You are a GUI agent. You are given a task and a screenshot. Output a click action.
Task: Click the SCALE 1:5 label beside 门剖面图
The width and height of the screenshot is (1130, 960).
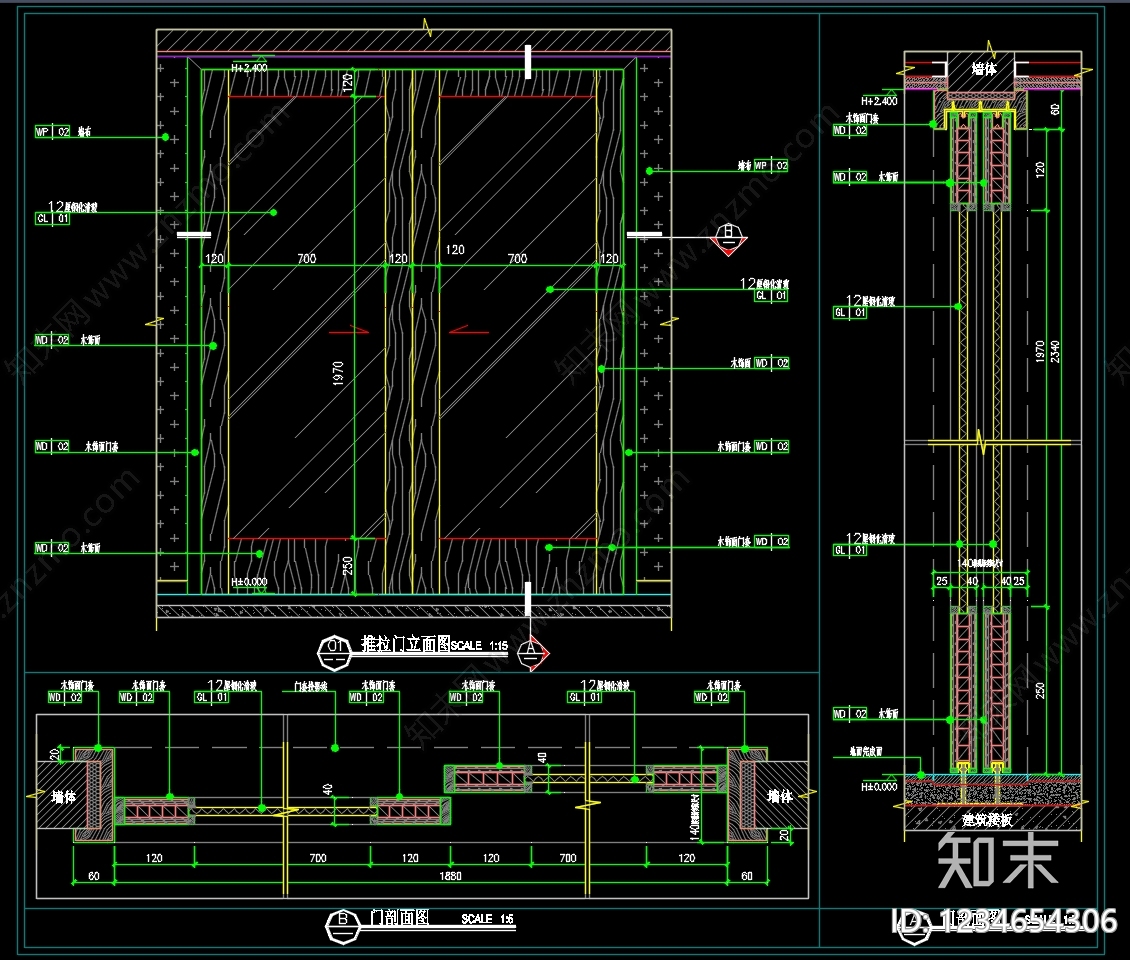487,919
